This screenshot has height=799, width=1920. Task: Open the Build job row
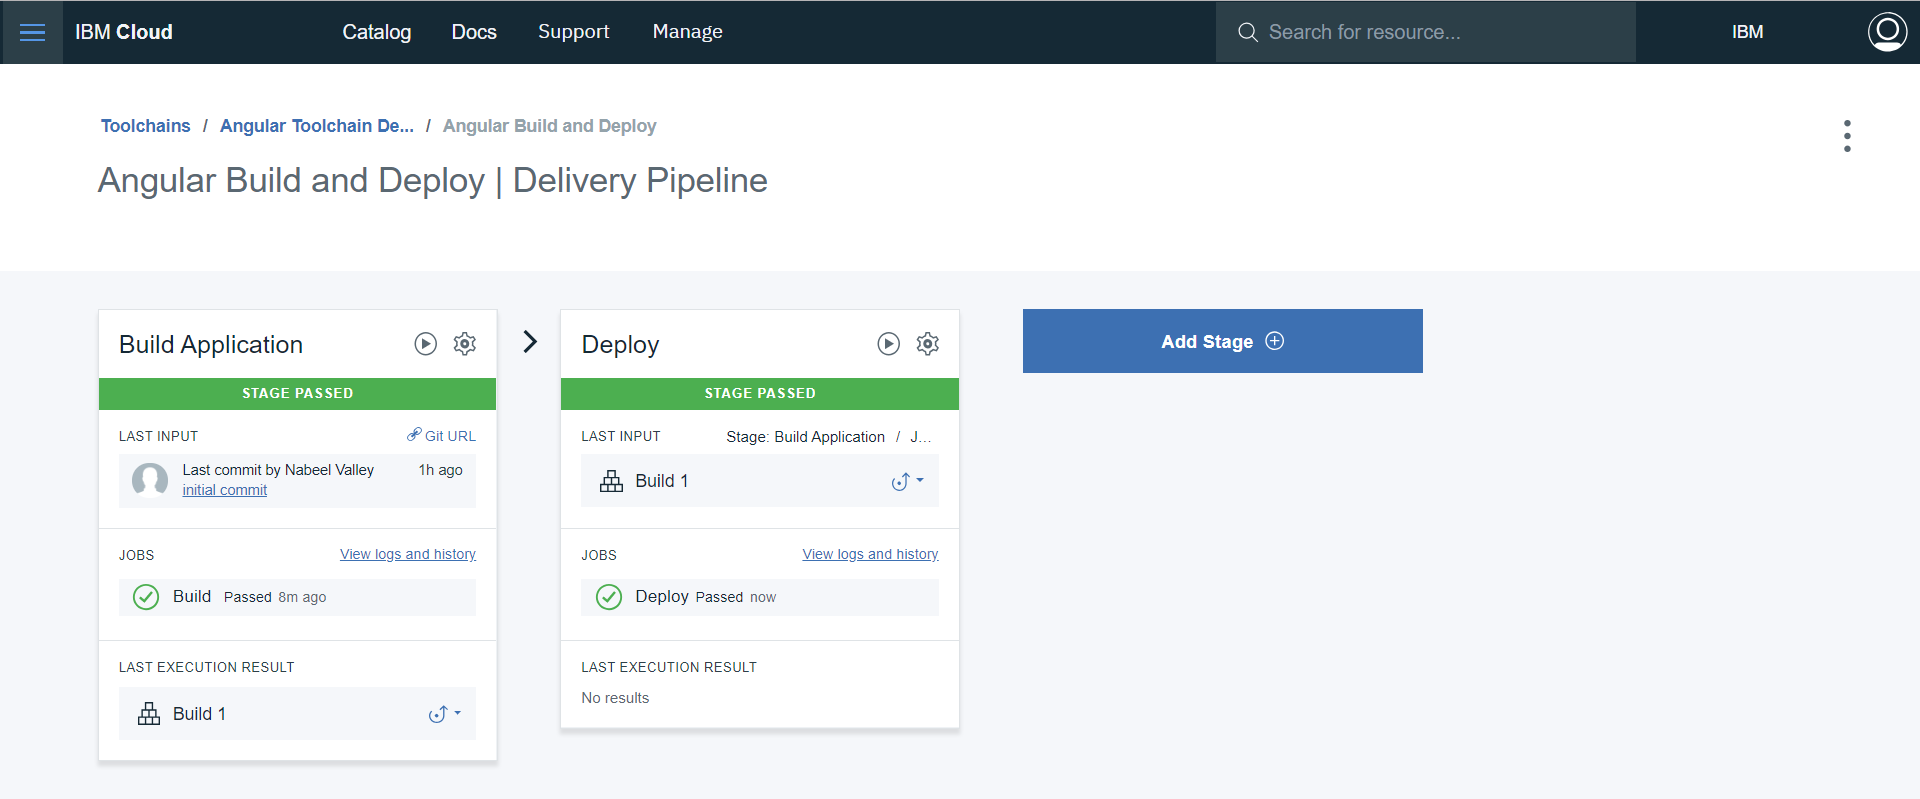click(297, 597)
